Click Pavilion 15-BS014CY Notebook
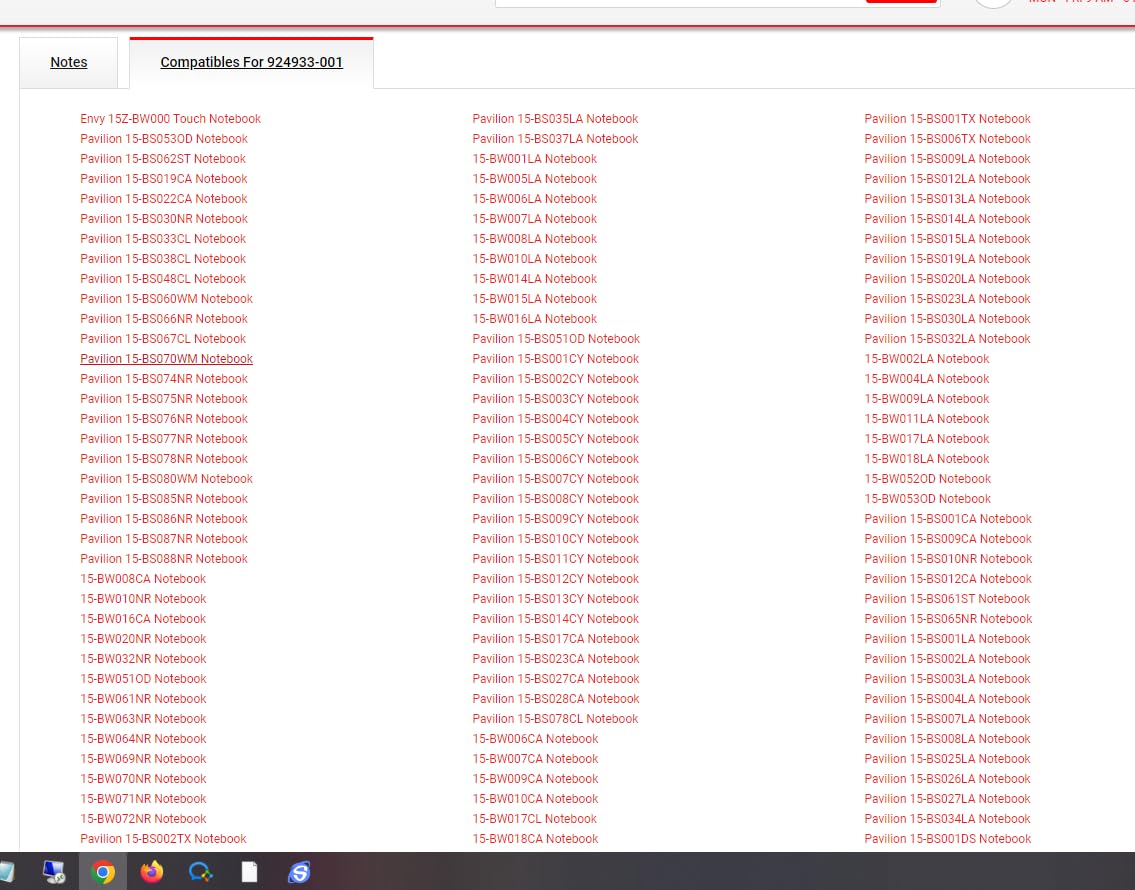The image size is (1135, 890). (x=555, y=619)
